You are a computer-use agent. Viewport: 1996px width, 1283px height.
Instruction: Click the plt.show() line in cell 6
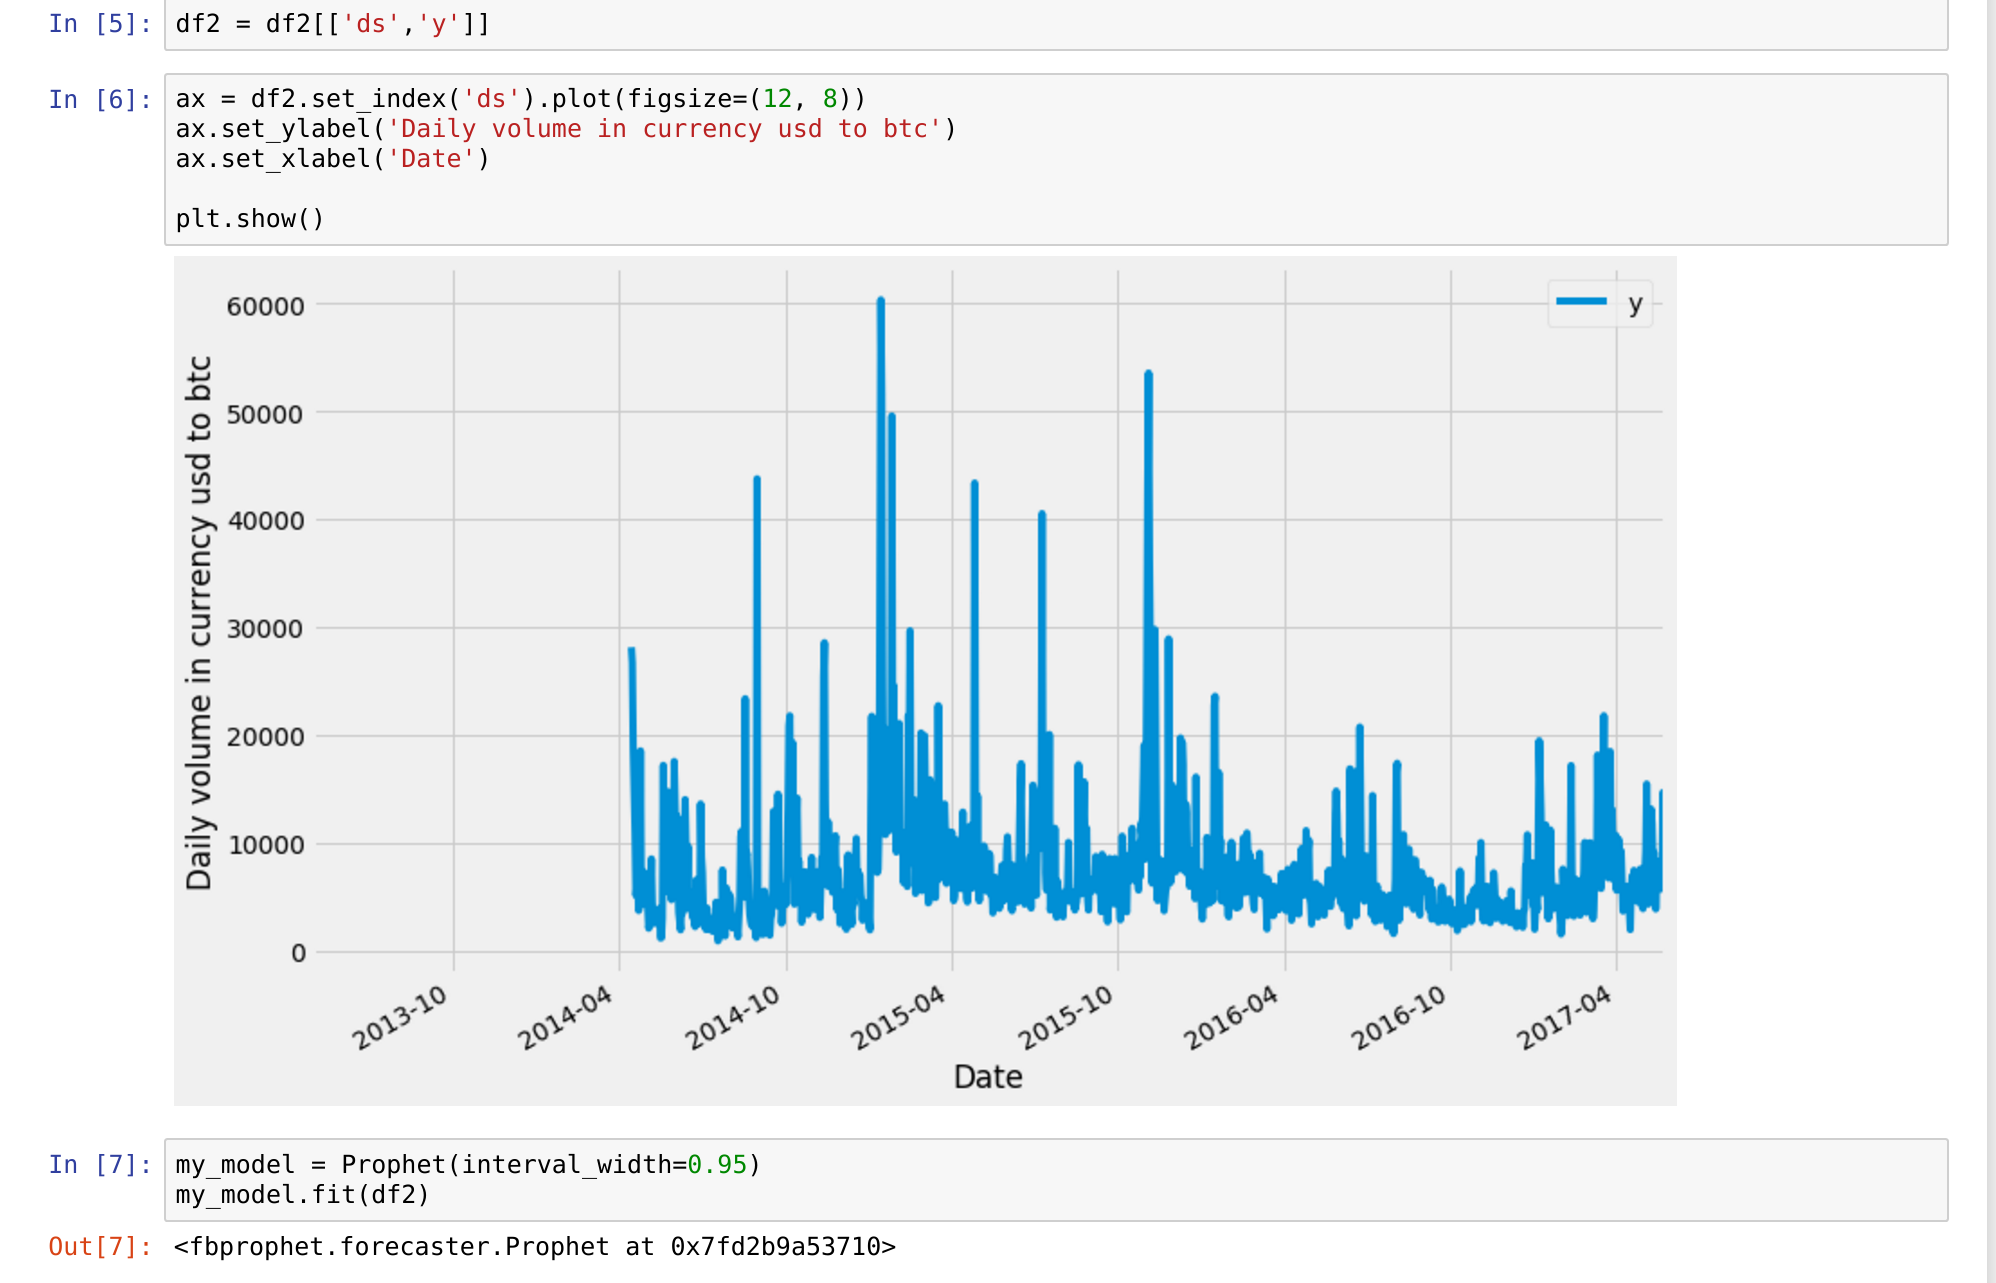point(250,219)
